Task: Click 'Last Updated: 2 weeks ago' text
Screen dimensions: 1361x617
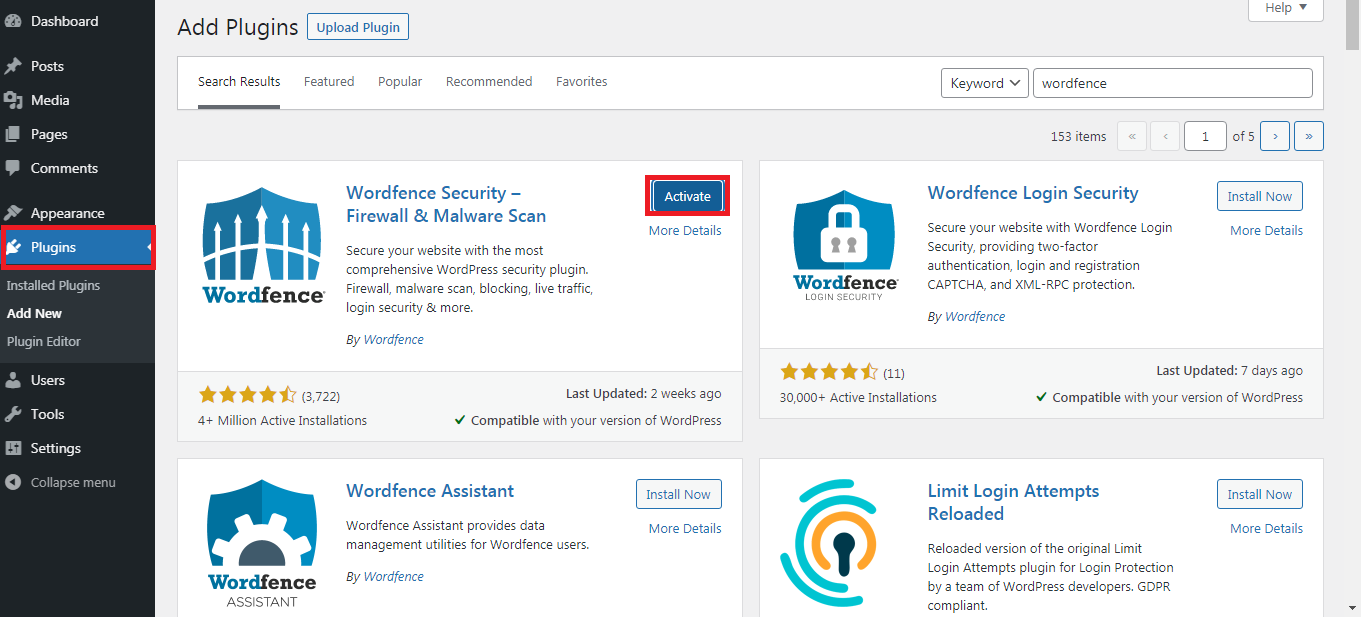Action: click(643, 394)
